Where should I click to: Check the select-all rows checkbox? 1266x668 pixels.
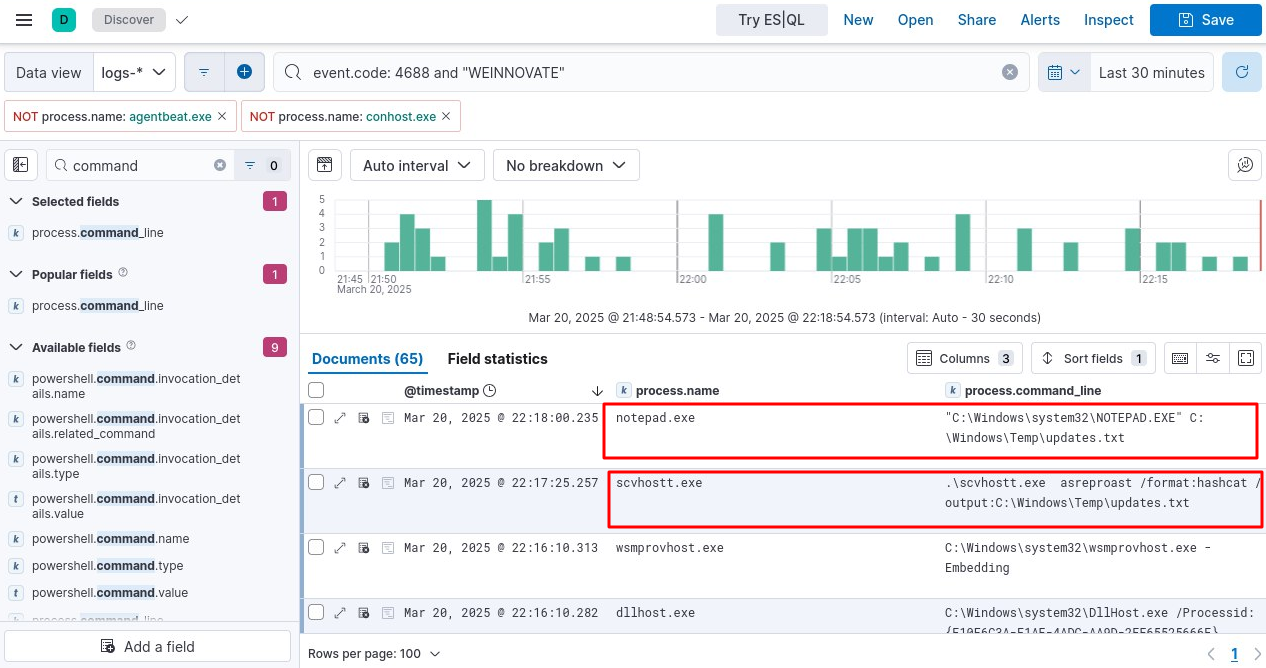click(316, 390)
